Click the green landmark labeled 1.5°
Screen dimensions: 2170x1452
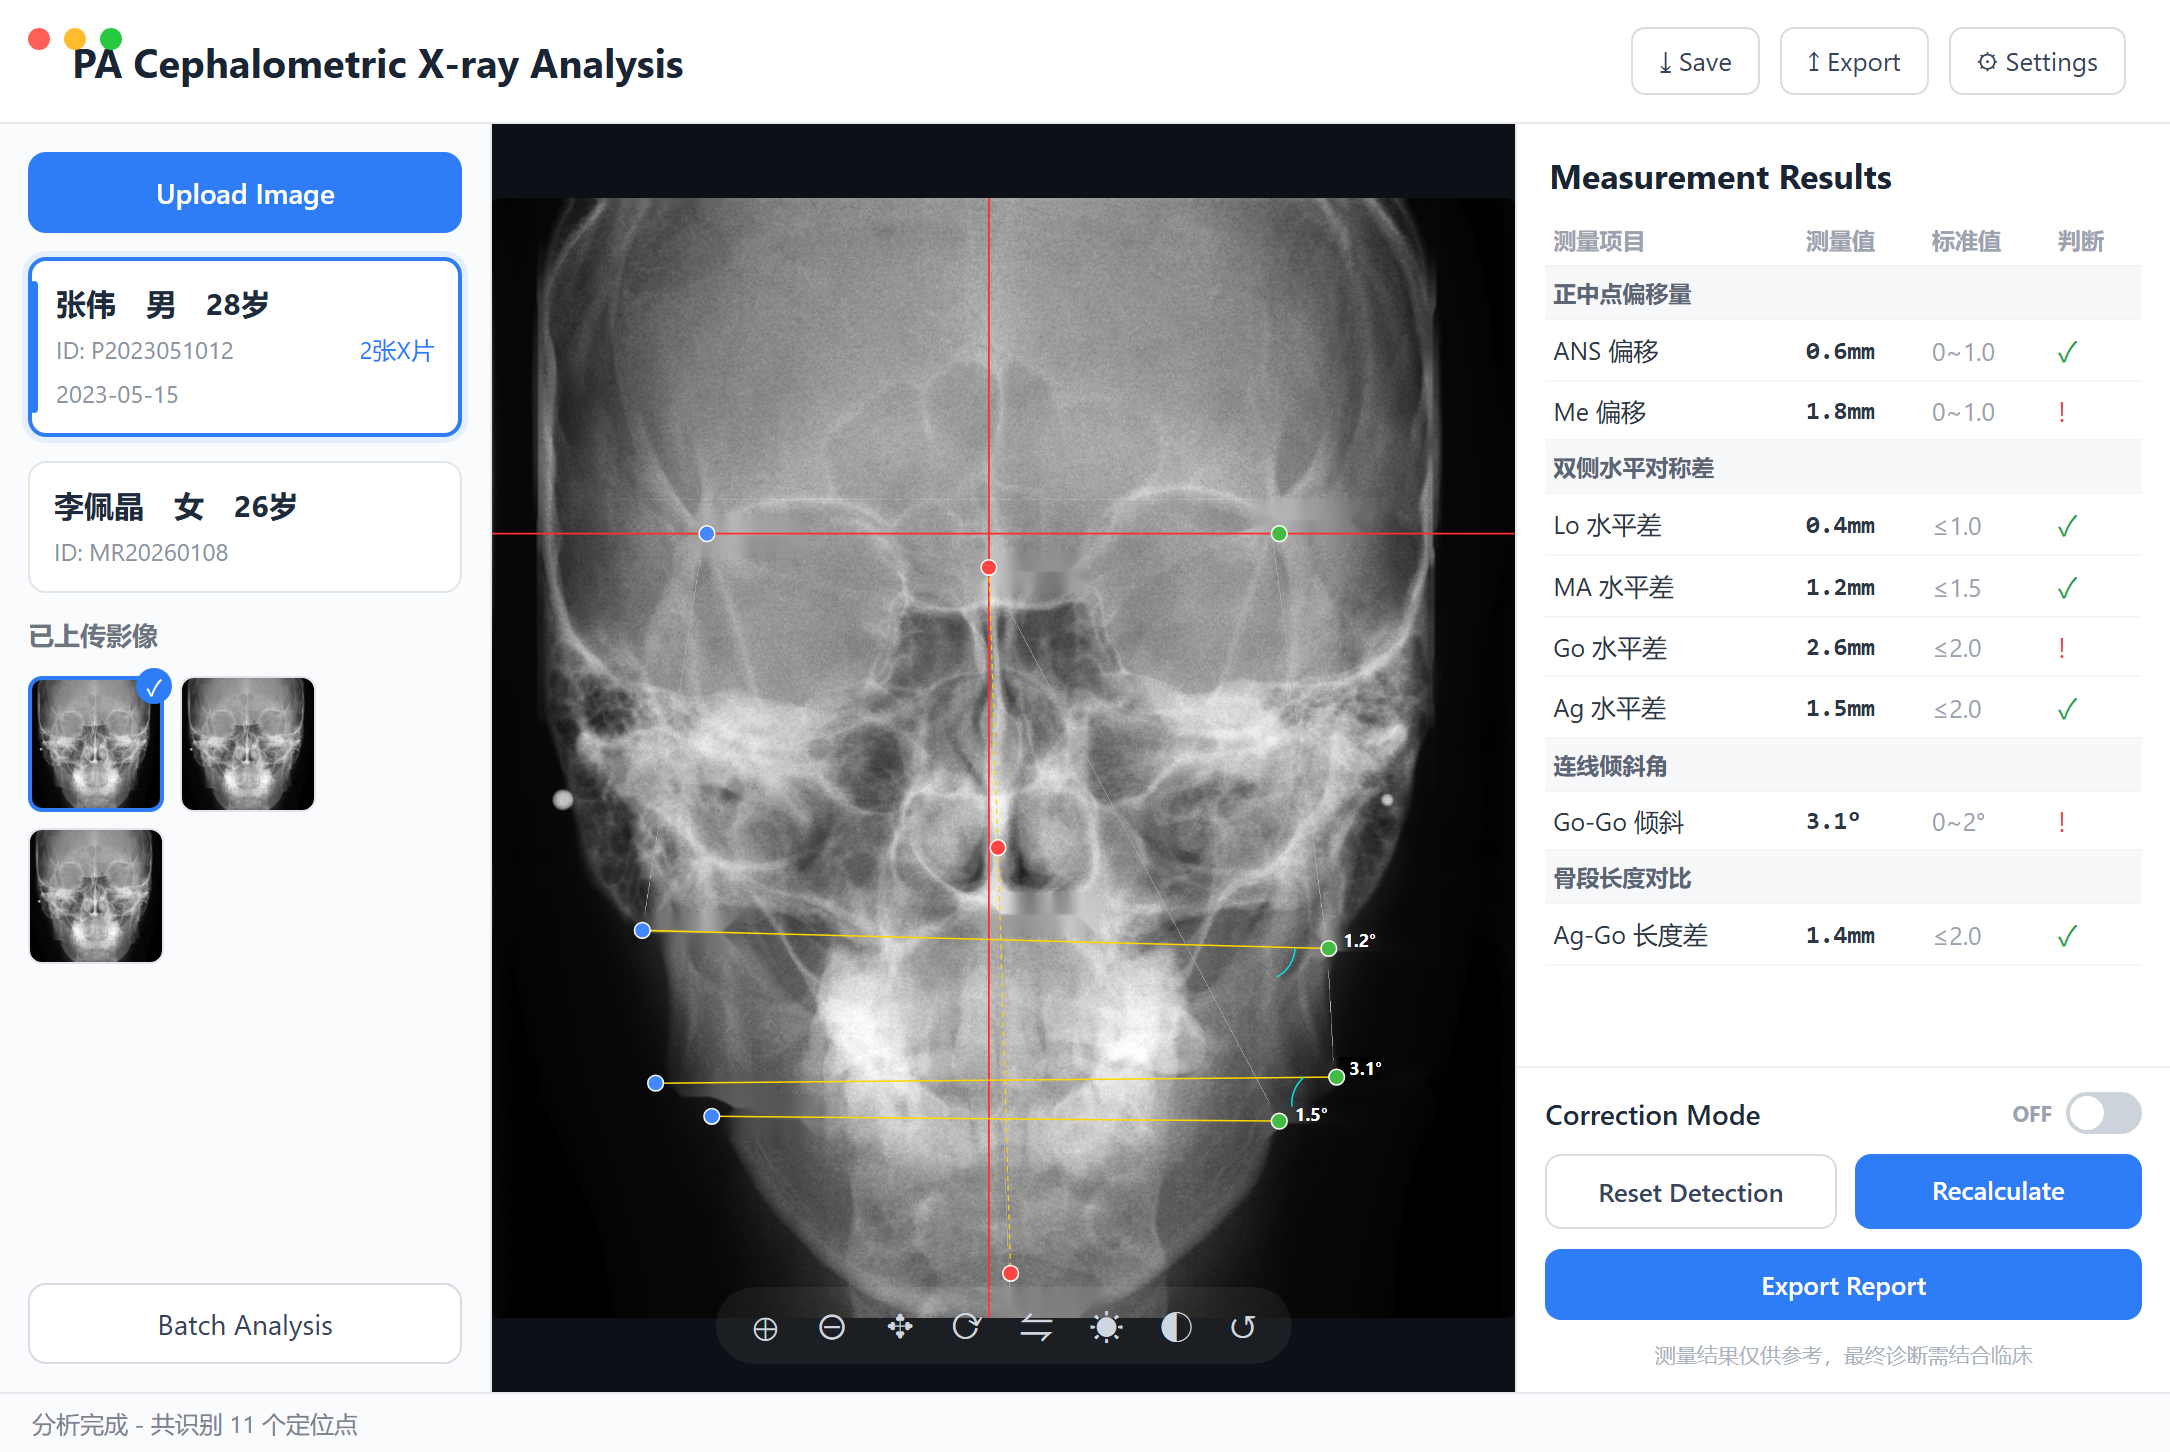coord(1279,1121)
